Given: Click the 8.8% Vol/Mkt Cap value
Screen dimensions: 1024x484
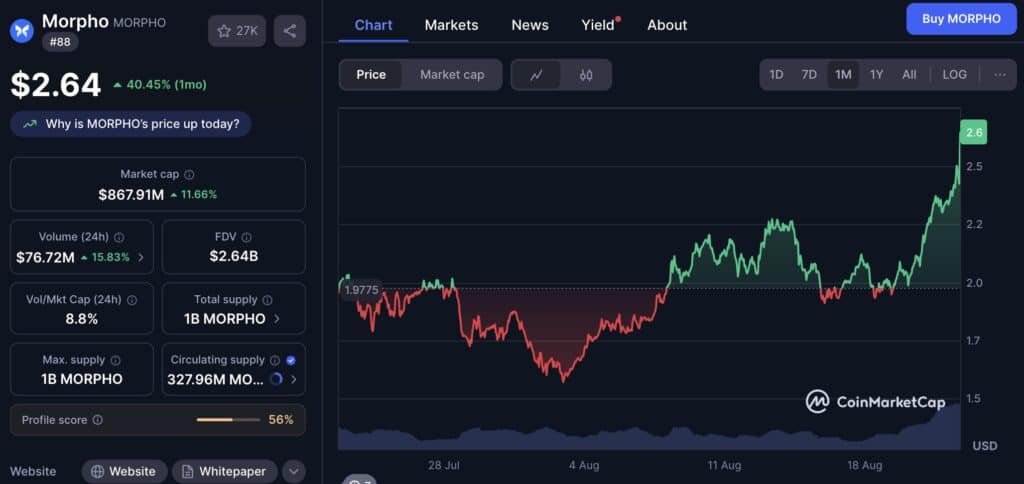Looking at the screenshot, I should [x=82, y=319].
